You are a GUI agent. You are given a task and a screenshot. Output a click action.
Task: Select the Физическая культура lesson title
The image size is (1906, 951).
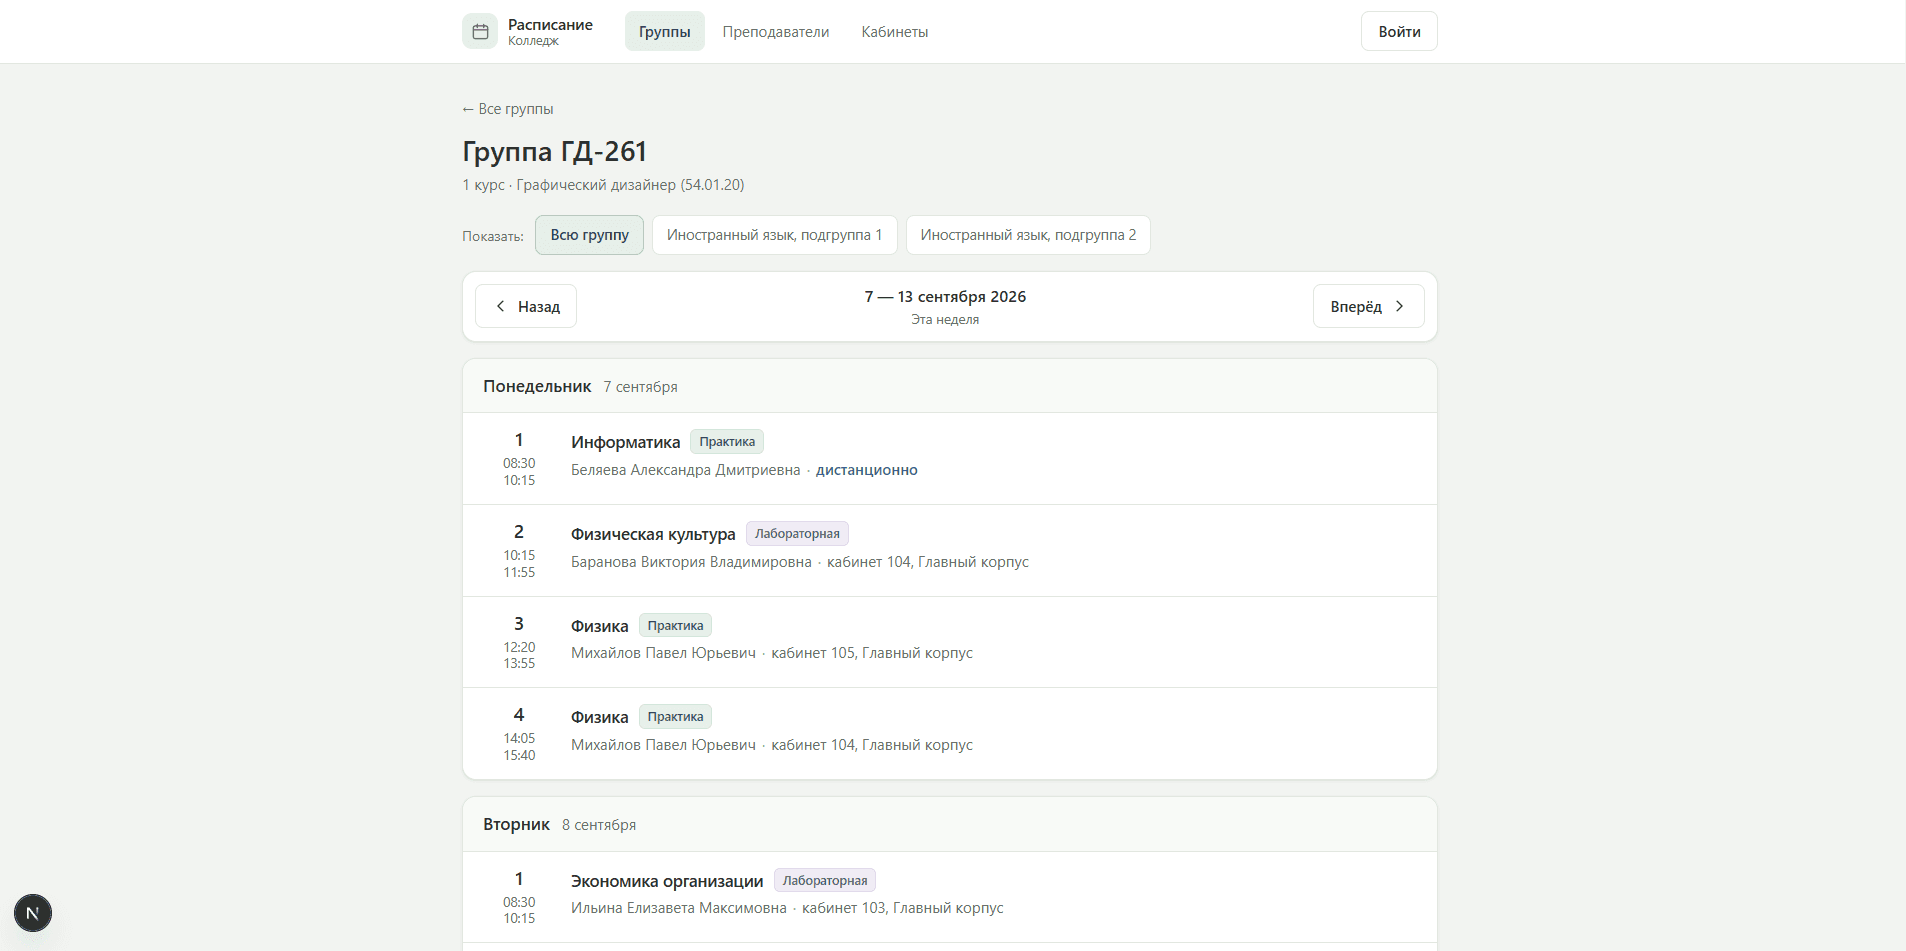point(653,534)
